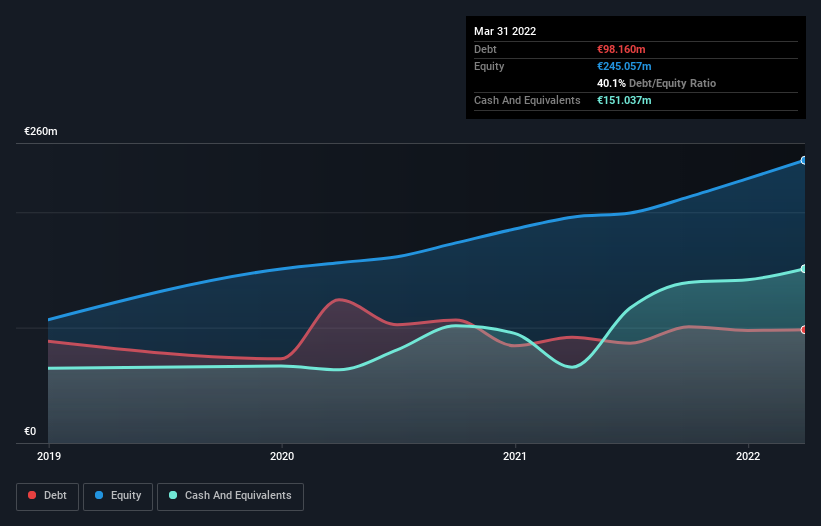The width and height of the screenshot is (821, 526).
Task: Click the €260m y-axis label
Action: tap(41, 131)
